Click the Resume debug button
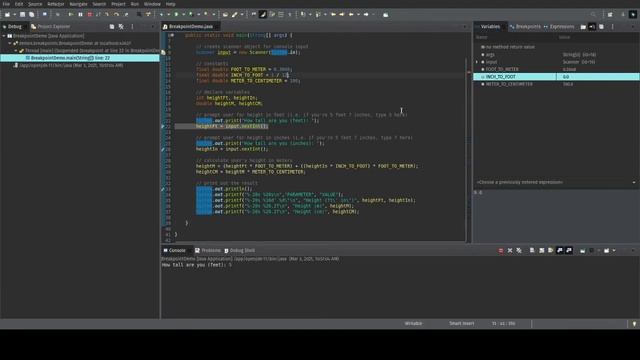Viewport: 640px width, 360px height. click(x=71, y=14)
